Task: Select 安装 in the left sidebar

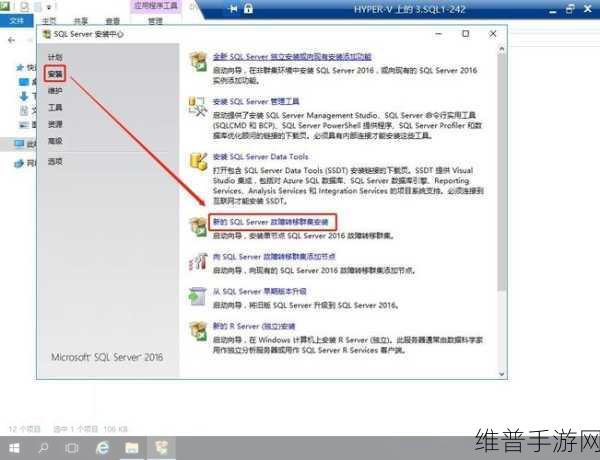Action: [x=55, y=74]
